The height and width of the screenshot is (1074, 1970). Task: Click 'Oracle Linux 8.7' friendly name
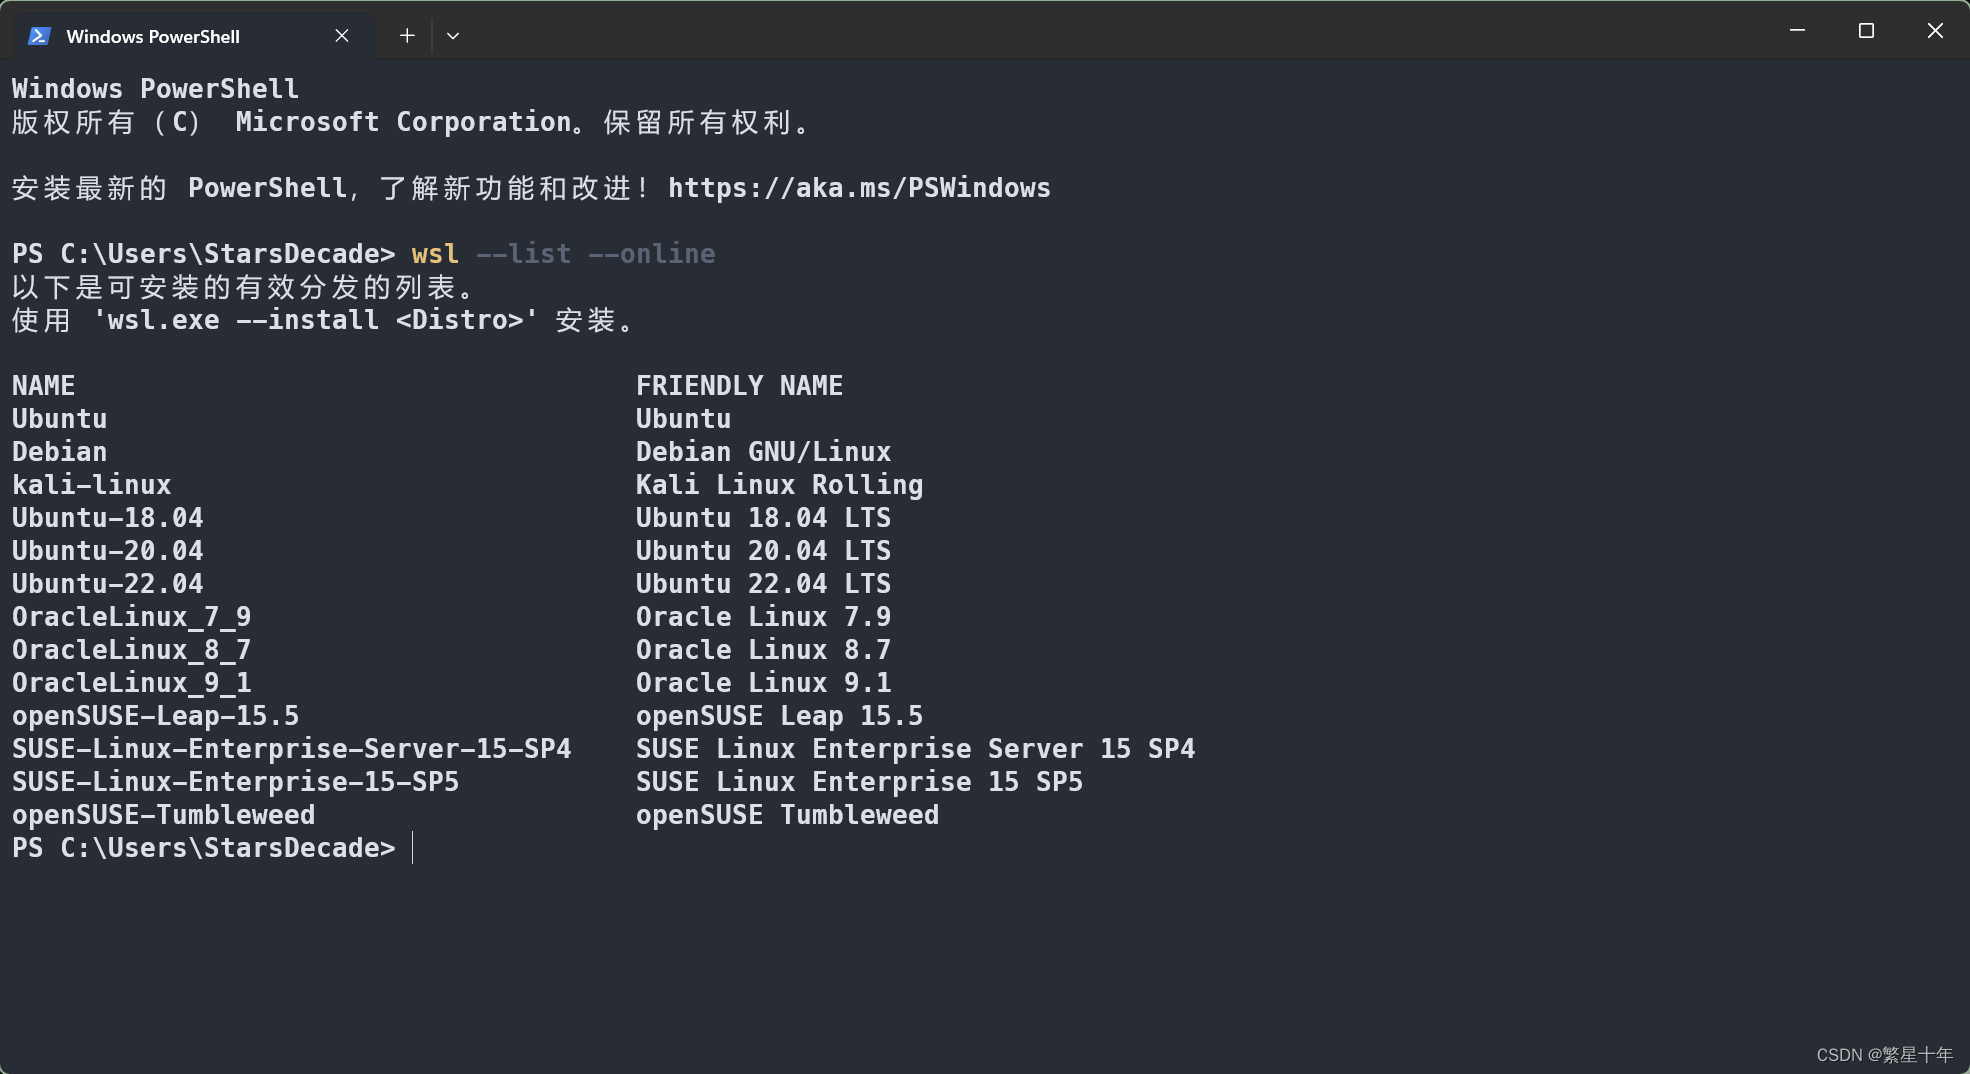tap(763, 650)
